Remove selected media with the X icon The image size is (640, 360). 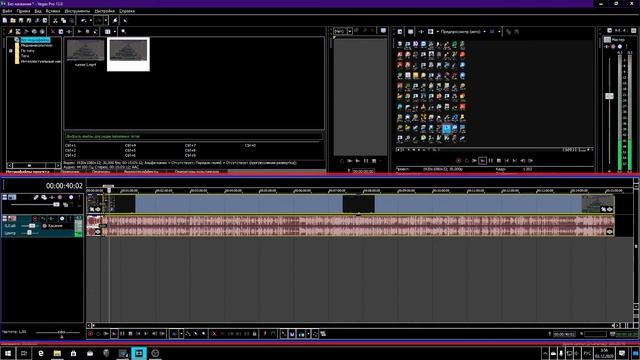[53, 31]
